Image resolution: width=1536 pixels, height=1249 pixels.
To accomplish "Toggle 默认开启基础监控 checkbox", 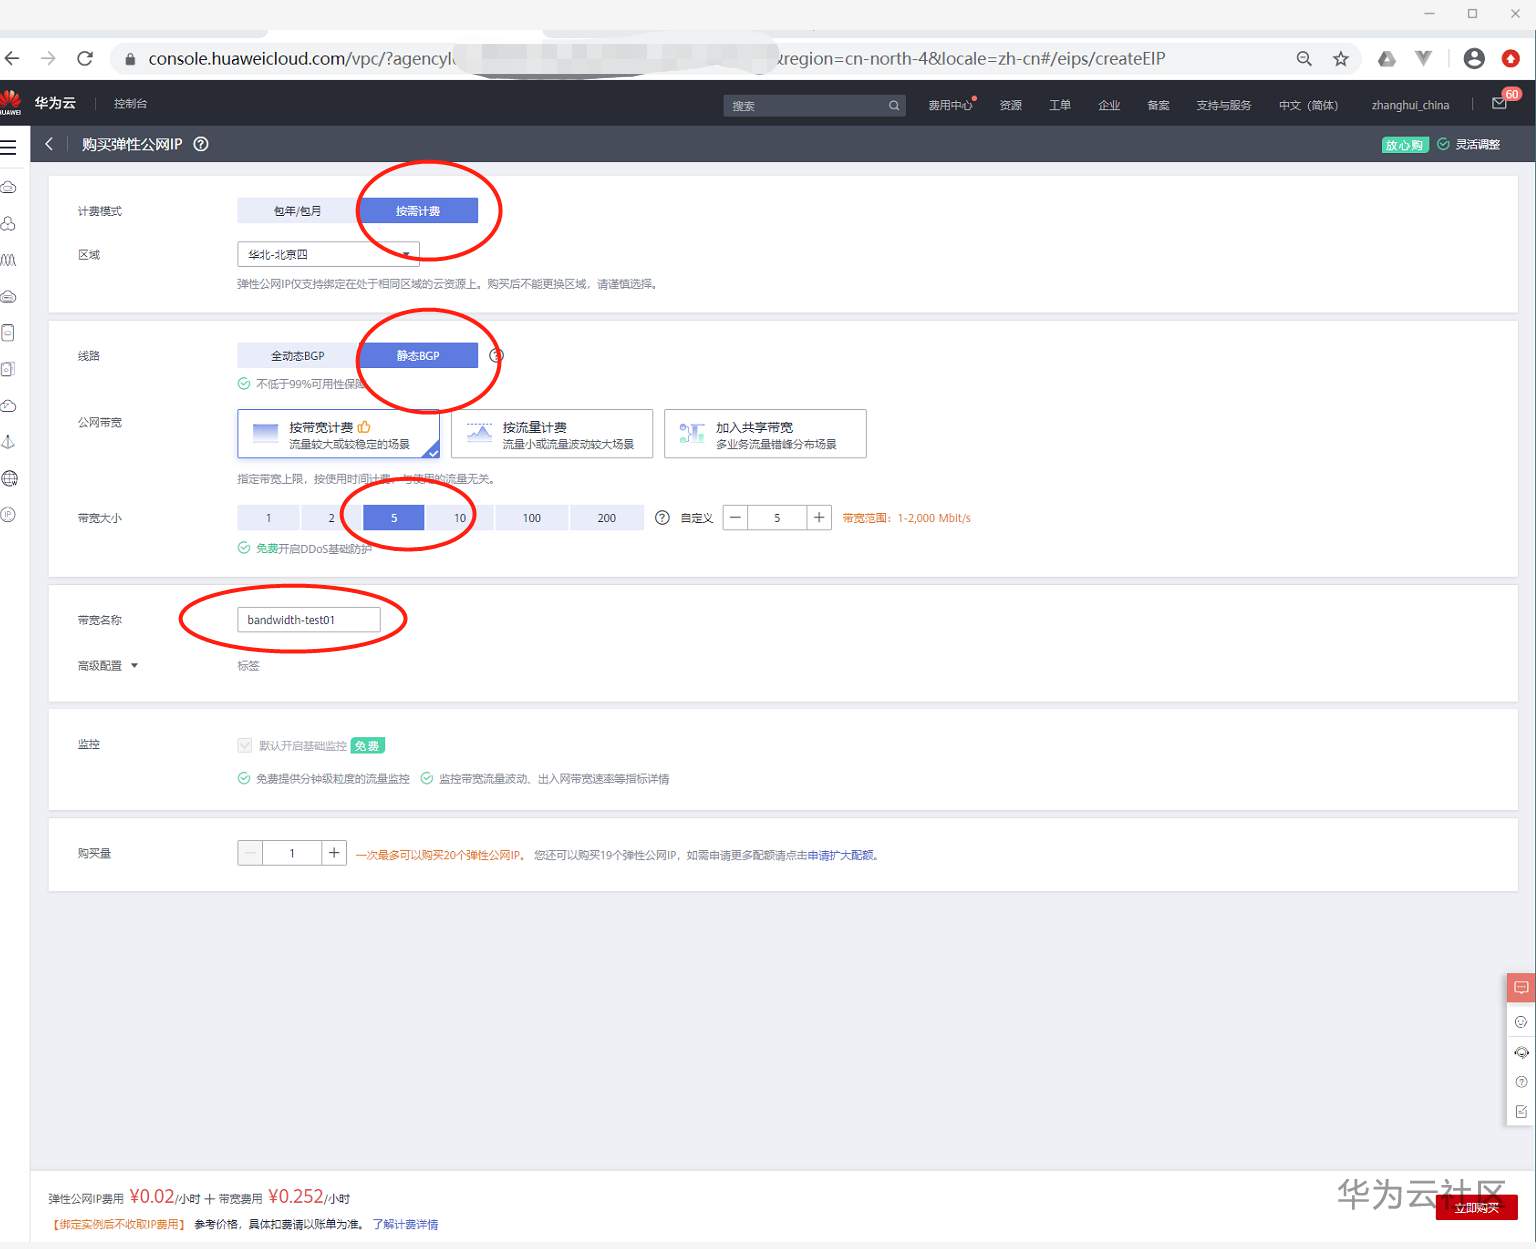I will (x=245, y=745).
